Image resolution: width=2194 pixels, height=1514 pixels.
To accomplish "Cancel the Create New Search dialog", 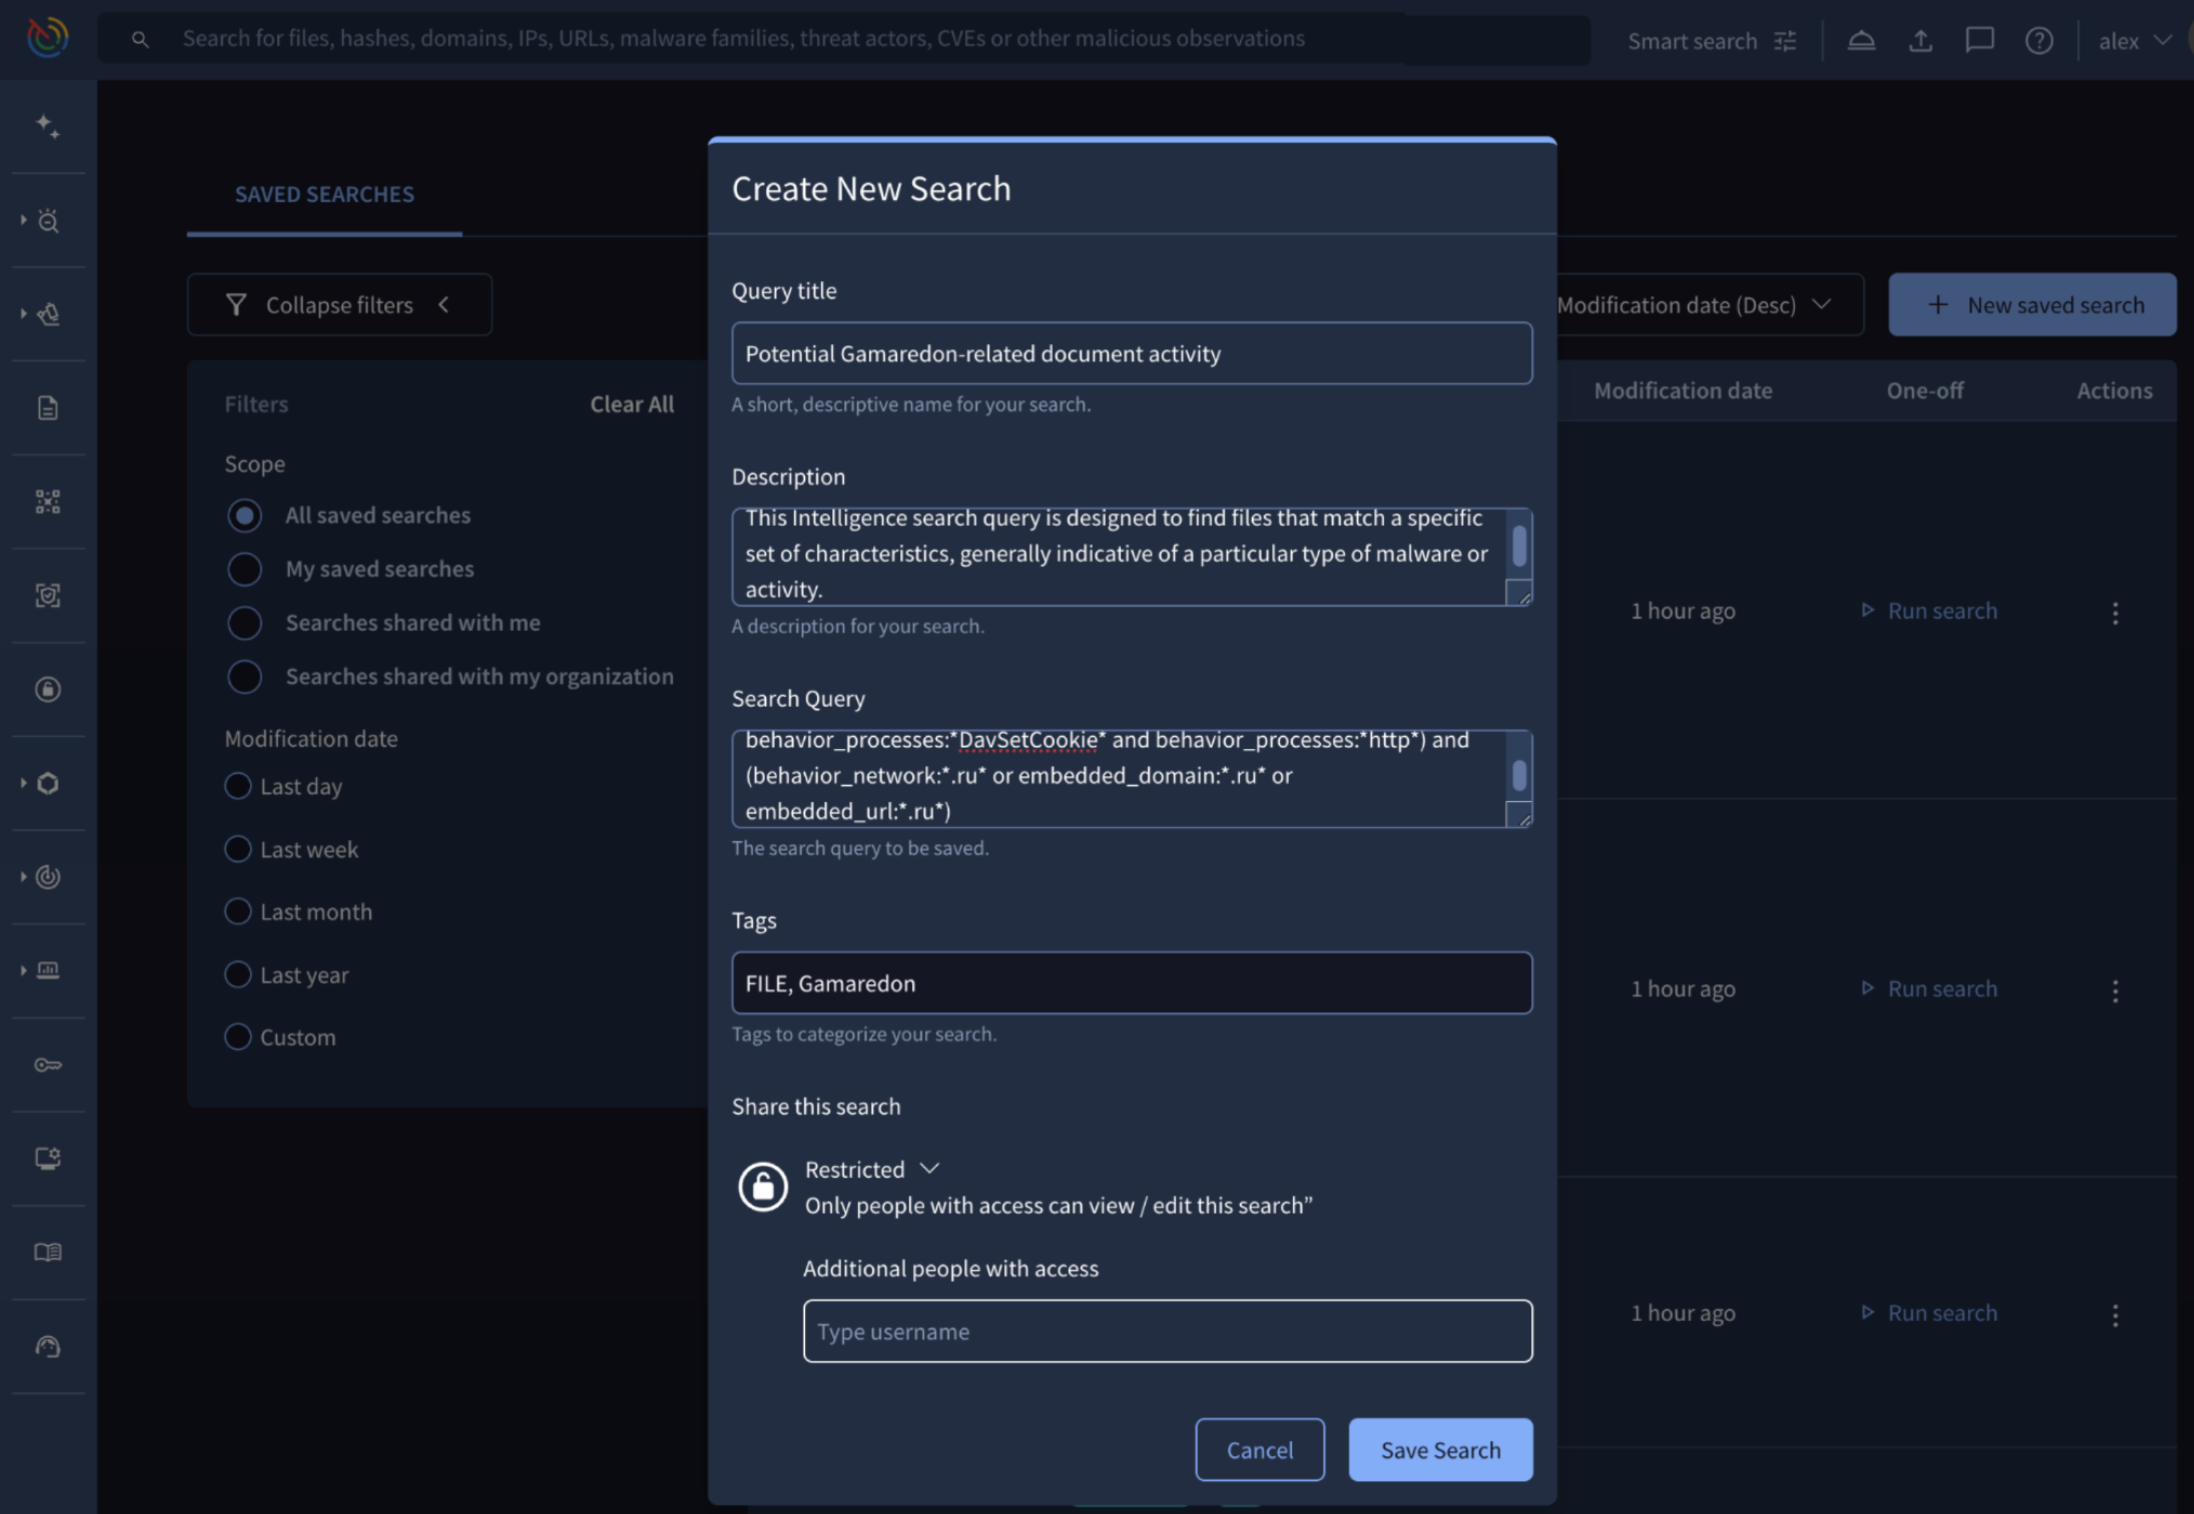I will [1259, 1449].
